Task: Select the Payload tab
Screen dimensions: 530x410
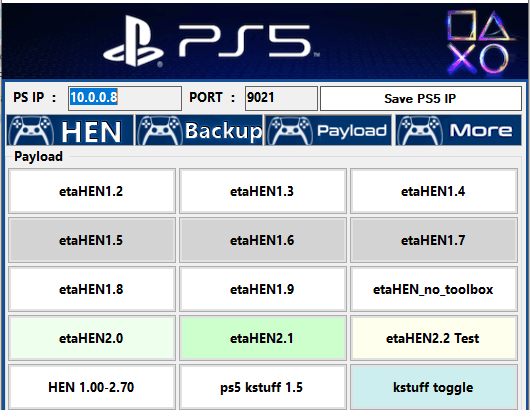Action: coord(328,130)
